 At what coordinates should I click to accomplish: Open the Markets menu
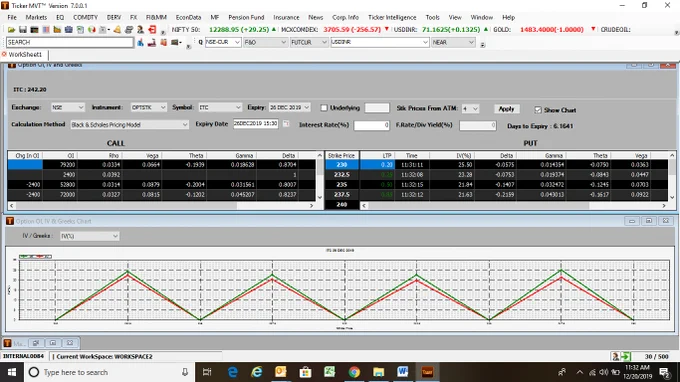click(36, 17)
